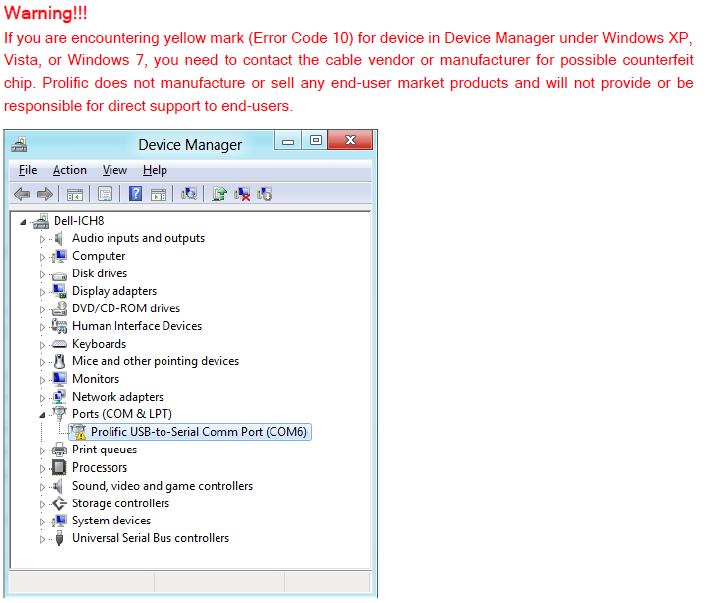Collapse the Ports (COM & LPT) node

coord(42,415)
